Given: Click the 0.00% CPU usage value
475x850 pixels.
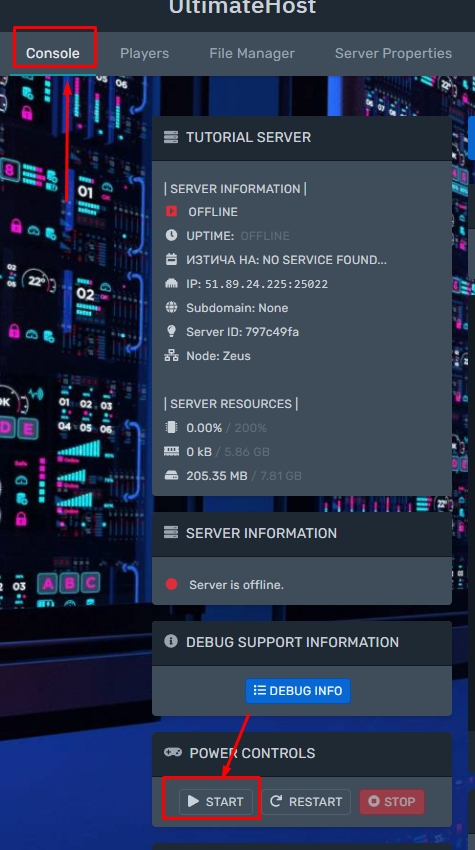Looking at the screenshot, I should coord(204,428).
